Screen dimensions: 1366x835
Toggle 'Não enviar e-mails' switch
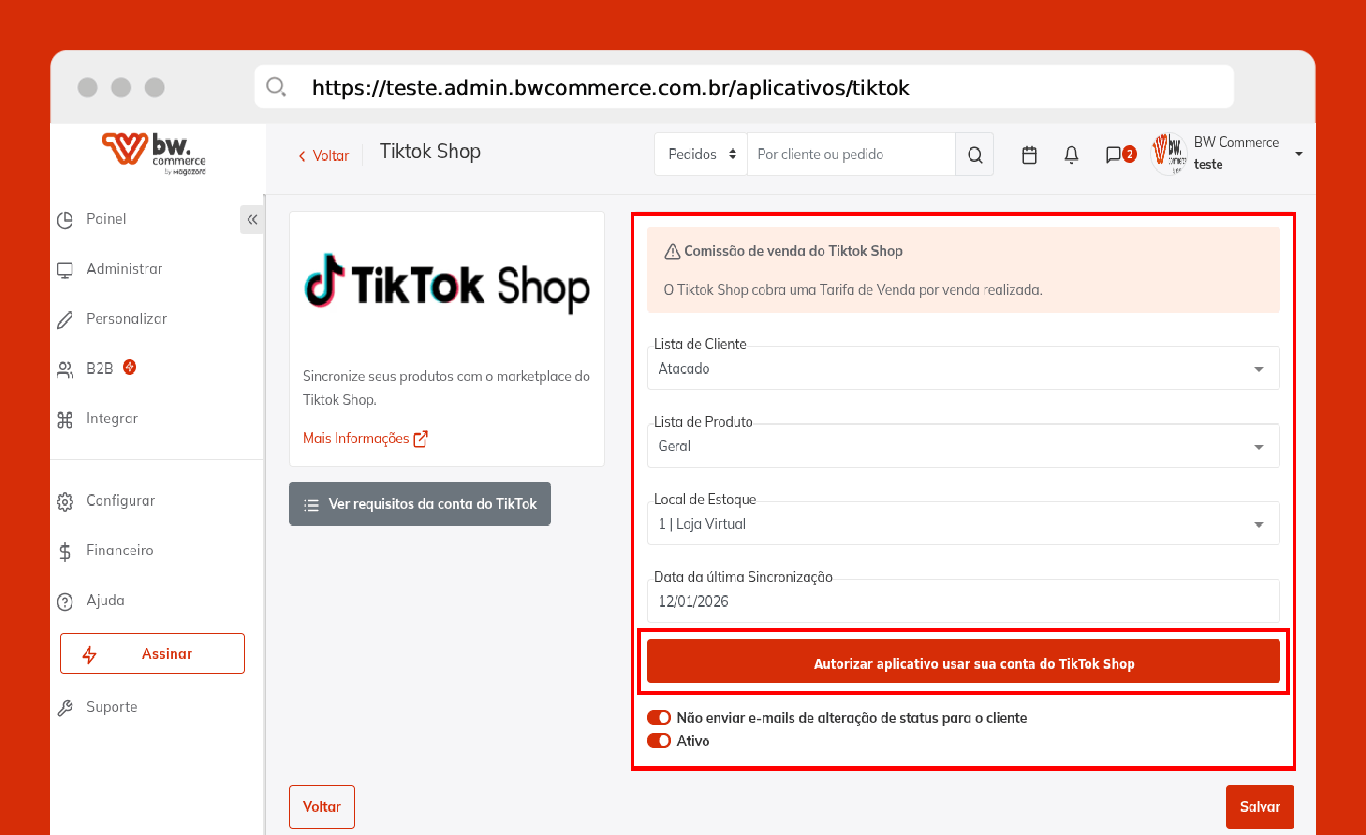coord(659,718)
